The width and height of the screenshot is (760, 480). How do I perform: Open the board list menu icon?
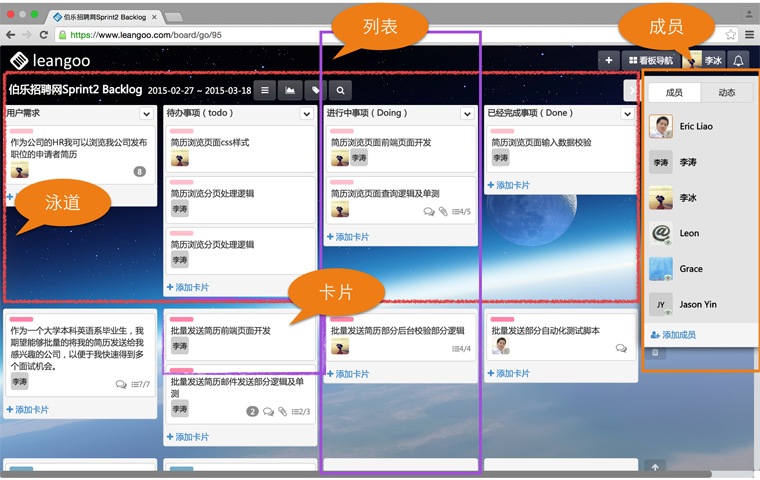(265, 90)
